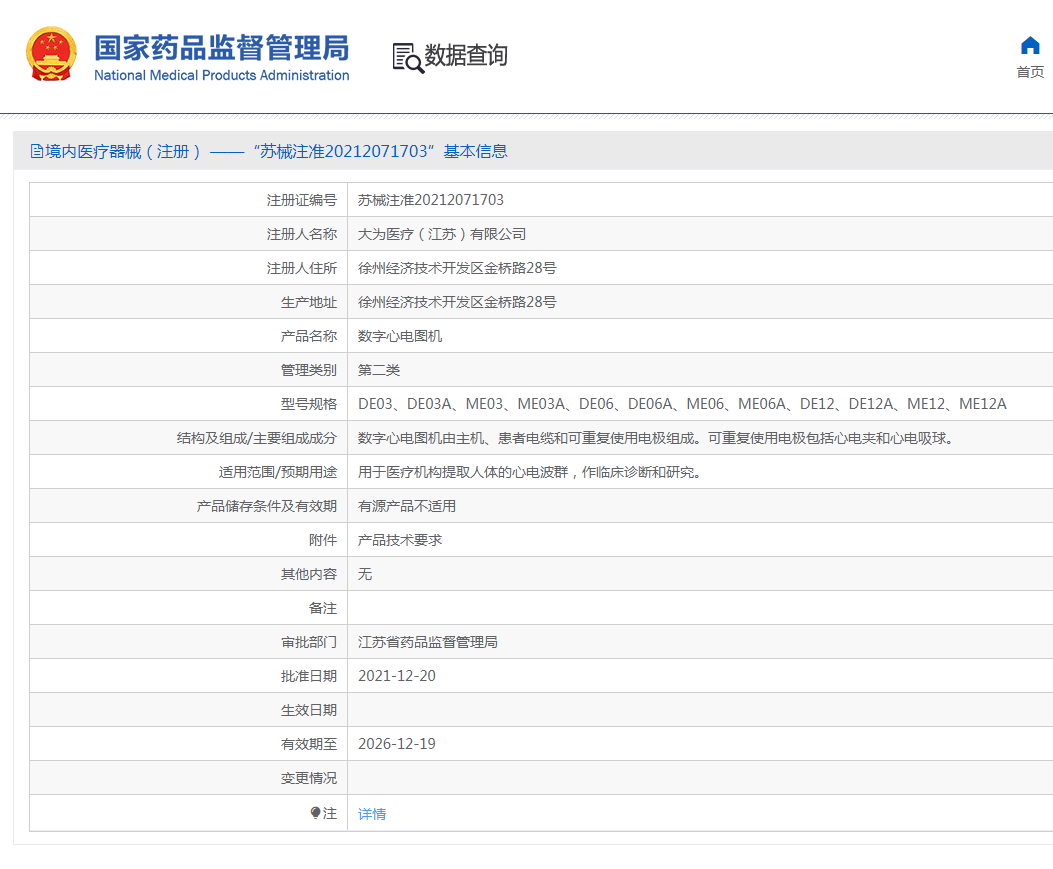Click the 有效期至 row label
Viewport: 1053px width, 869px height.
309,744
